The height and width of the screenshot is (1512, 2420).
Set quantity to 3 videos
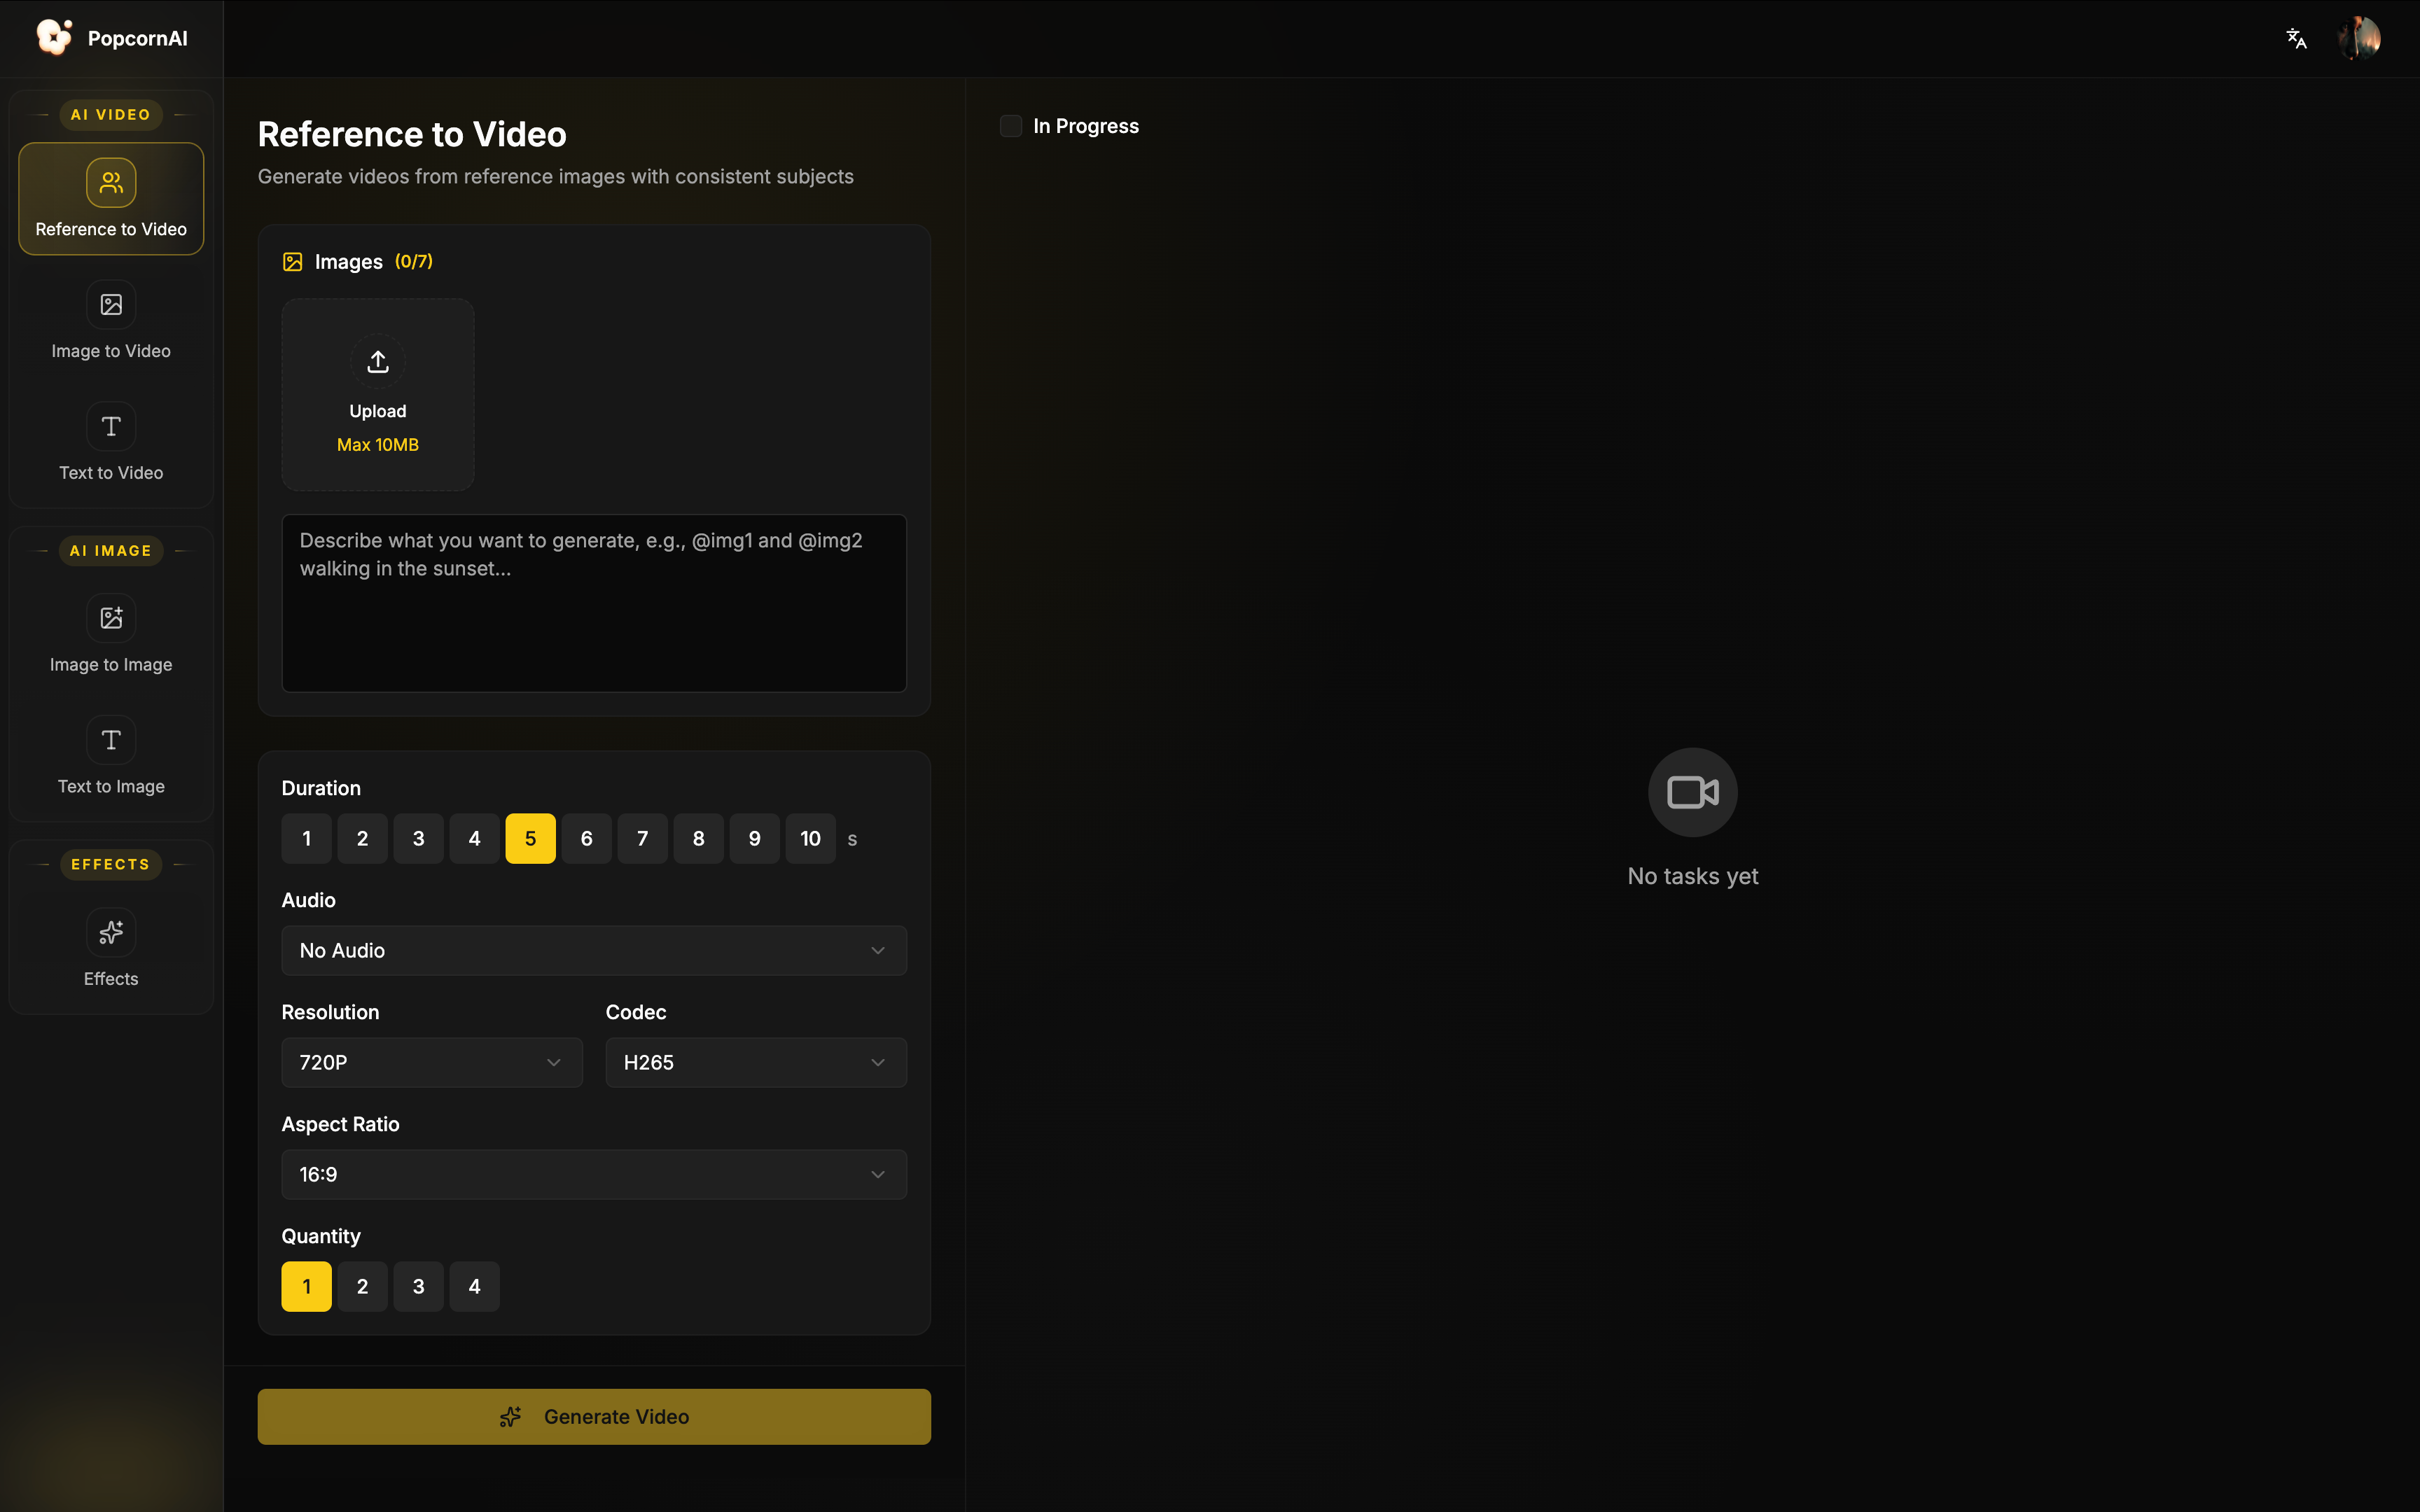(418, 1286)
